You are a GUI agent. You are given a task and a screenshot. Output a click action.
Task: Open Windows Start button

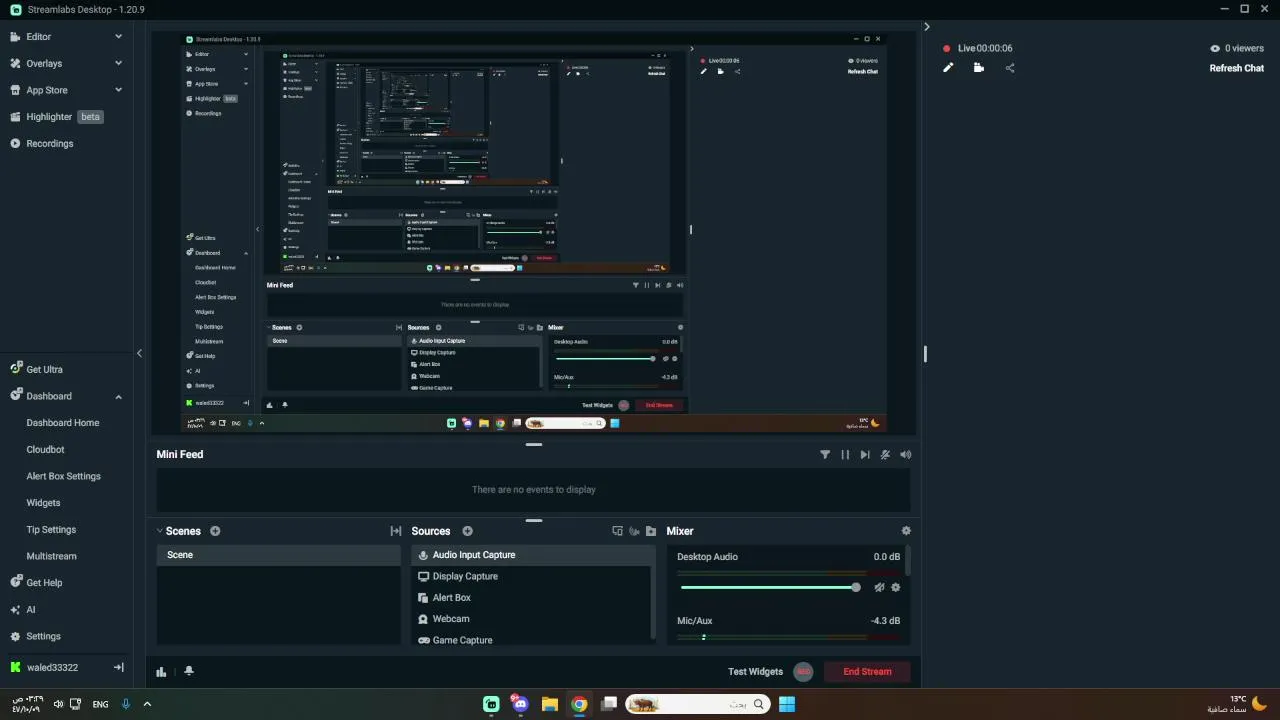[787, 704]
